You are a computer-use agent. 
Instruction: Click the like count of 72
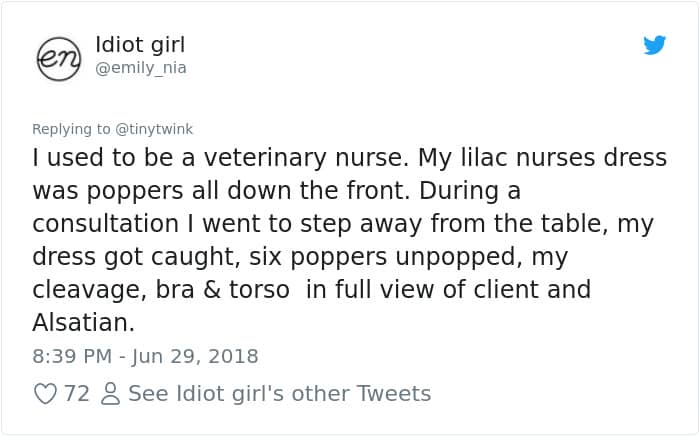coord(77,394)
